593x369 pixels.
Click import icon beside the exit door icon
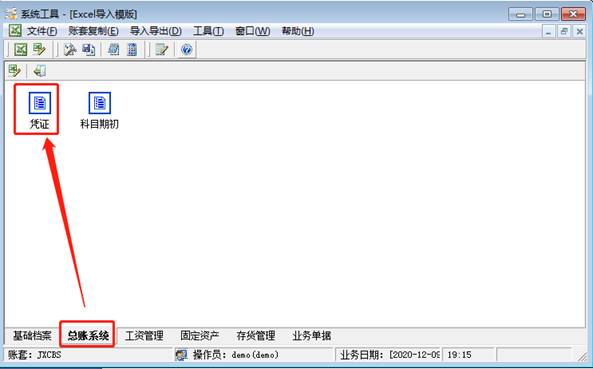(14, 71)
